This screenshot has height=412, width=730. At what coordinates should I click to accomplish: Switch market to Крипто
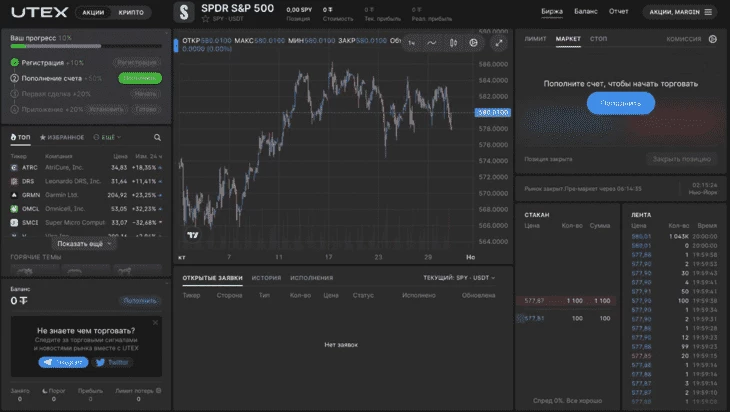(x=131, y=12)
